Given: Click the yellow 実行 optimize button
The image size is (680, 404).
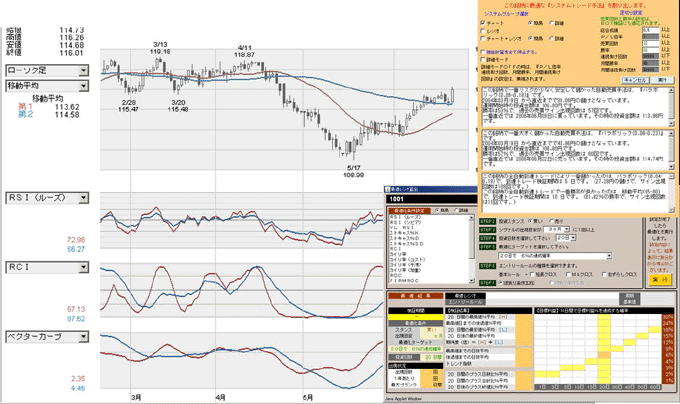Looking at the screenshot, I should click(660, 280).
